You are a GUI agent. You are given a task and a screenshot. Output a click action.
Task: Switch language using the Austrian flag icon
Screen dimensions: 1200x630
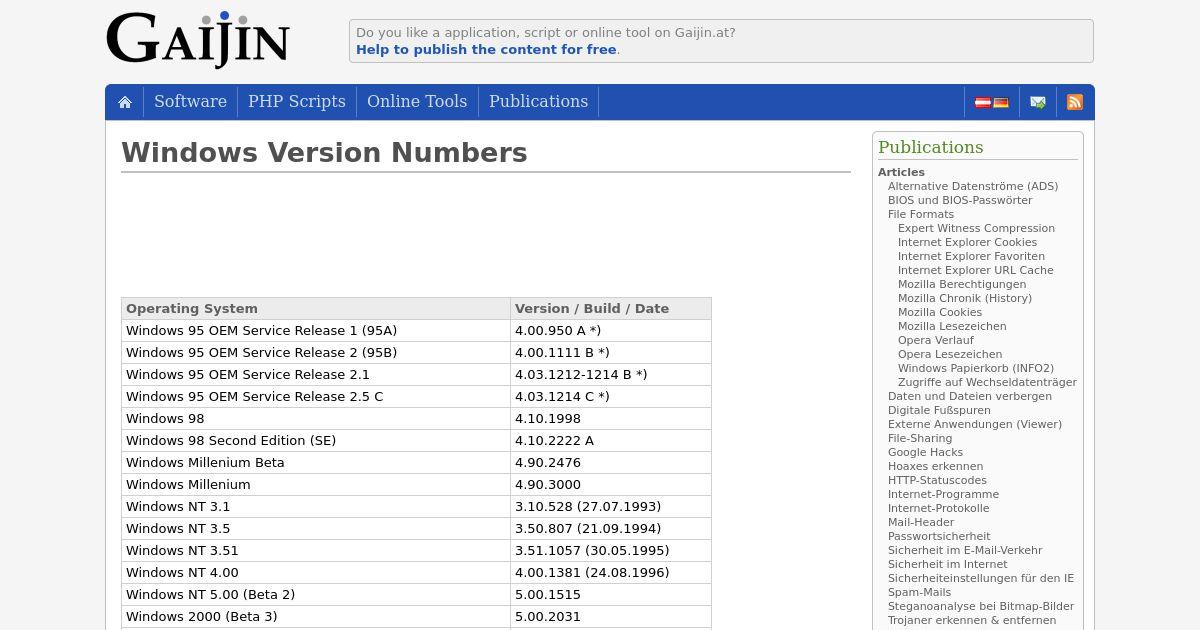point(983,102)
